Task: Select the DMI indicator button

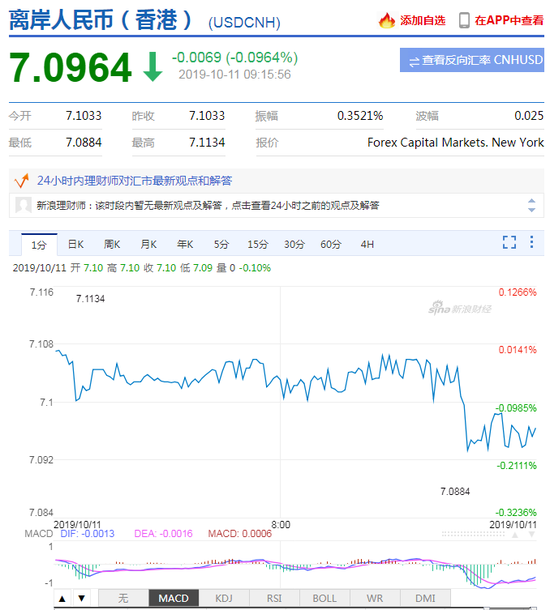Action: (x=425, y=598)
